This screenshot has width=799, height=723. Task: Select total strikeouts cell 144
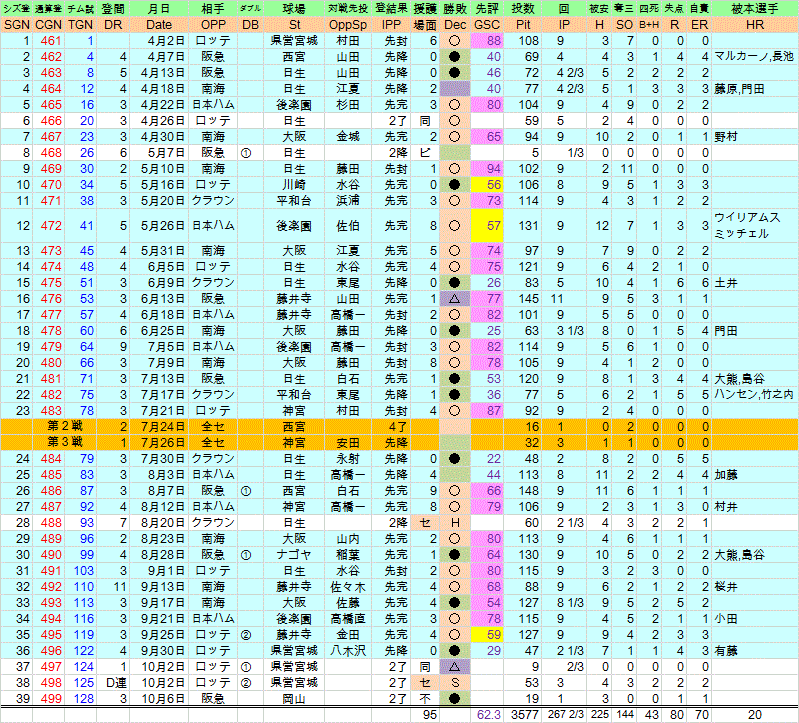(625, 714)
